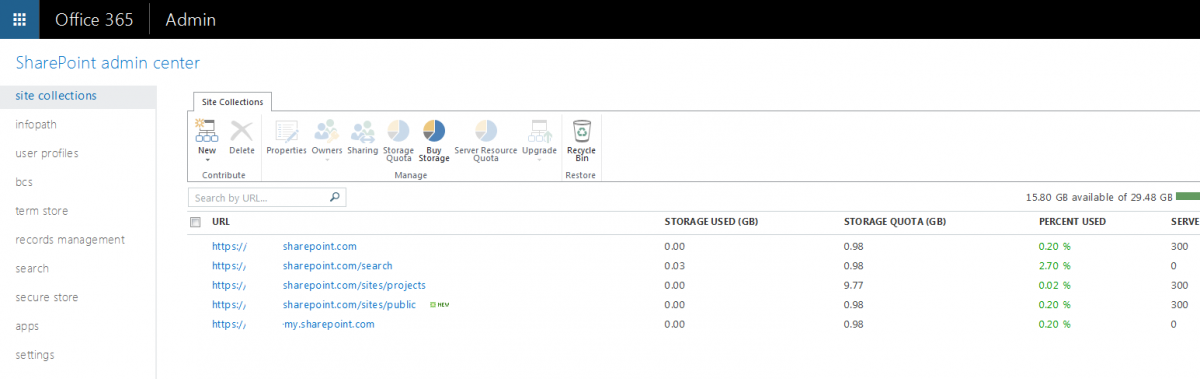Click the New site collection icon
The height and width of the screenshot is (379, 1200).
pos(207,131)
